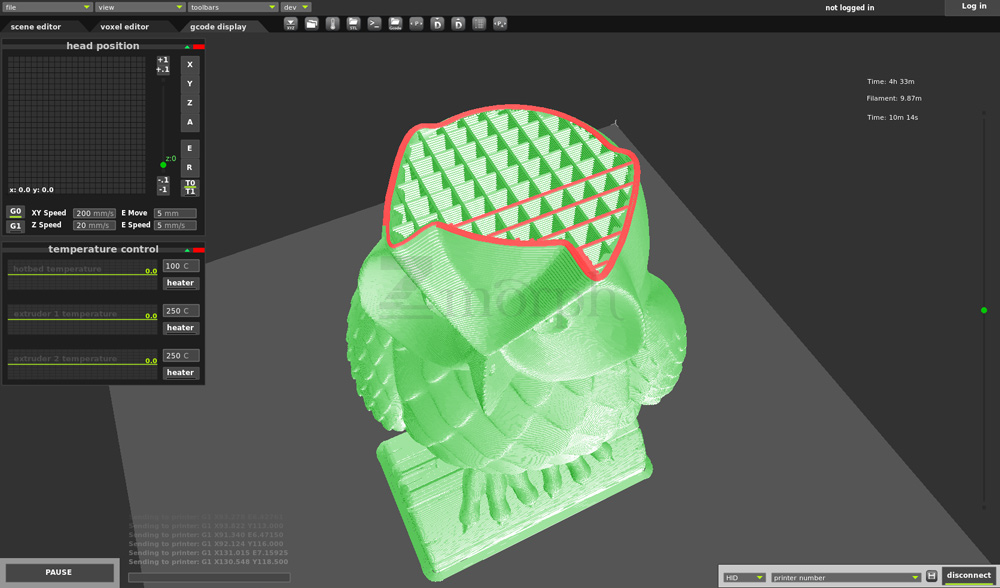Open the toolbars dropdown menu

[232, 7]
